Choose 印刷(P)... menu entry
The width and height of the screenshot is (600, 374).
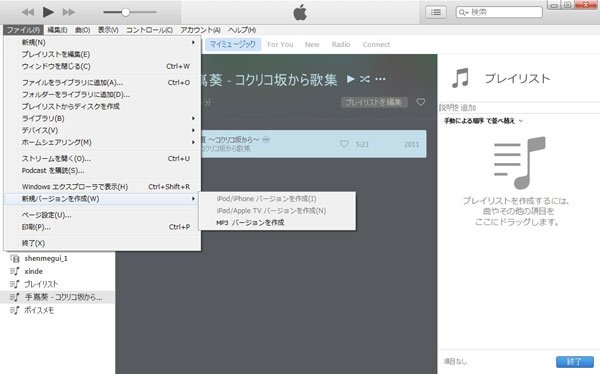[x=103, y=227]
